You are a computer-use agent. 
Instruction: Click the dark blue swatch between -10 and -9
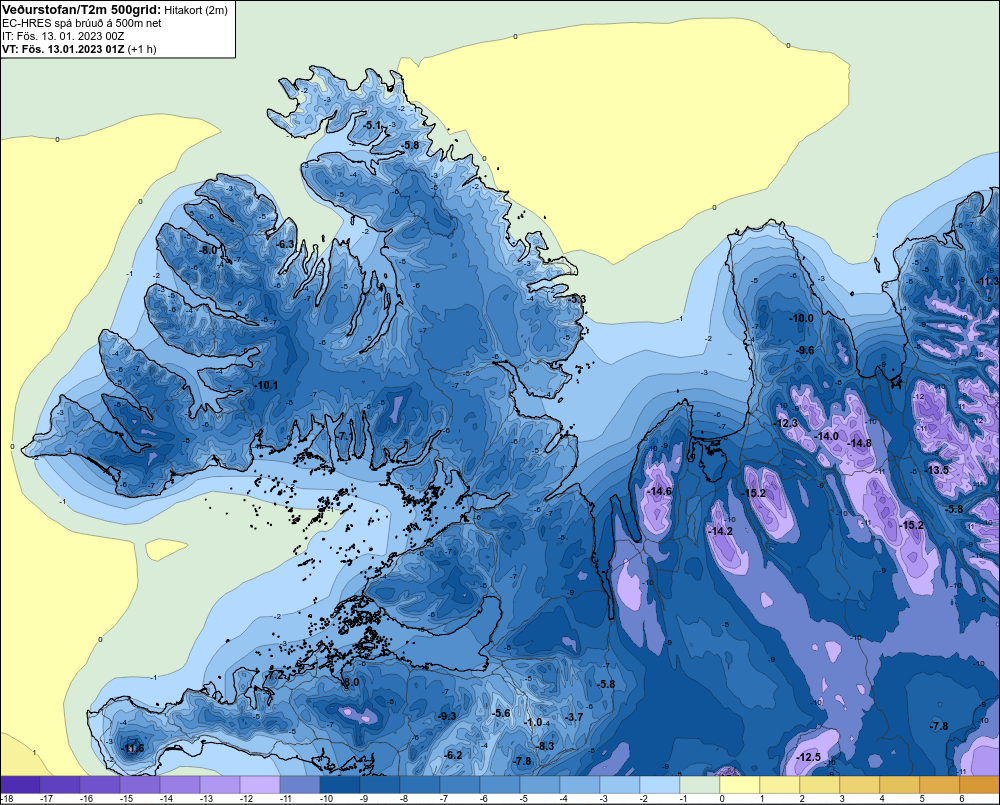coord(340,785)
